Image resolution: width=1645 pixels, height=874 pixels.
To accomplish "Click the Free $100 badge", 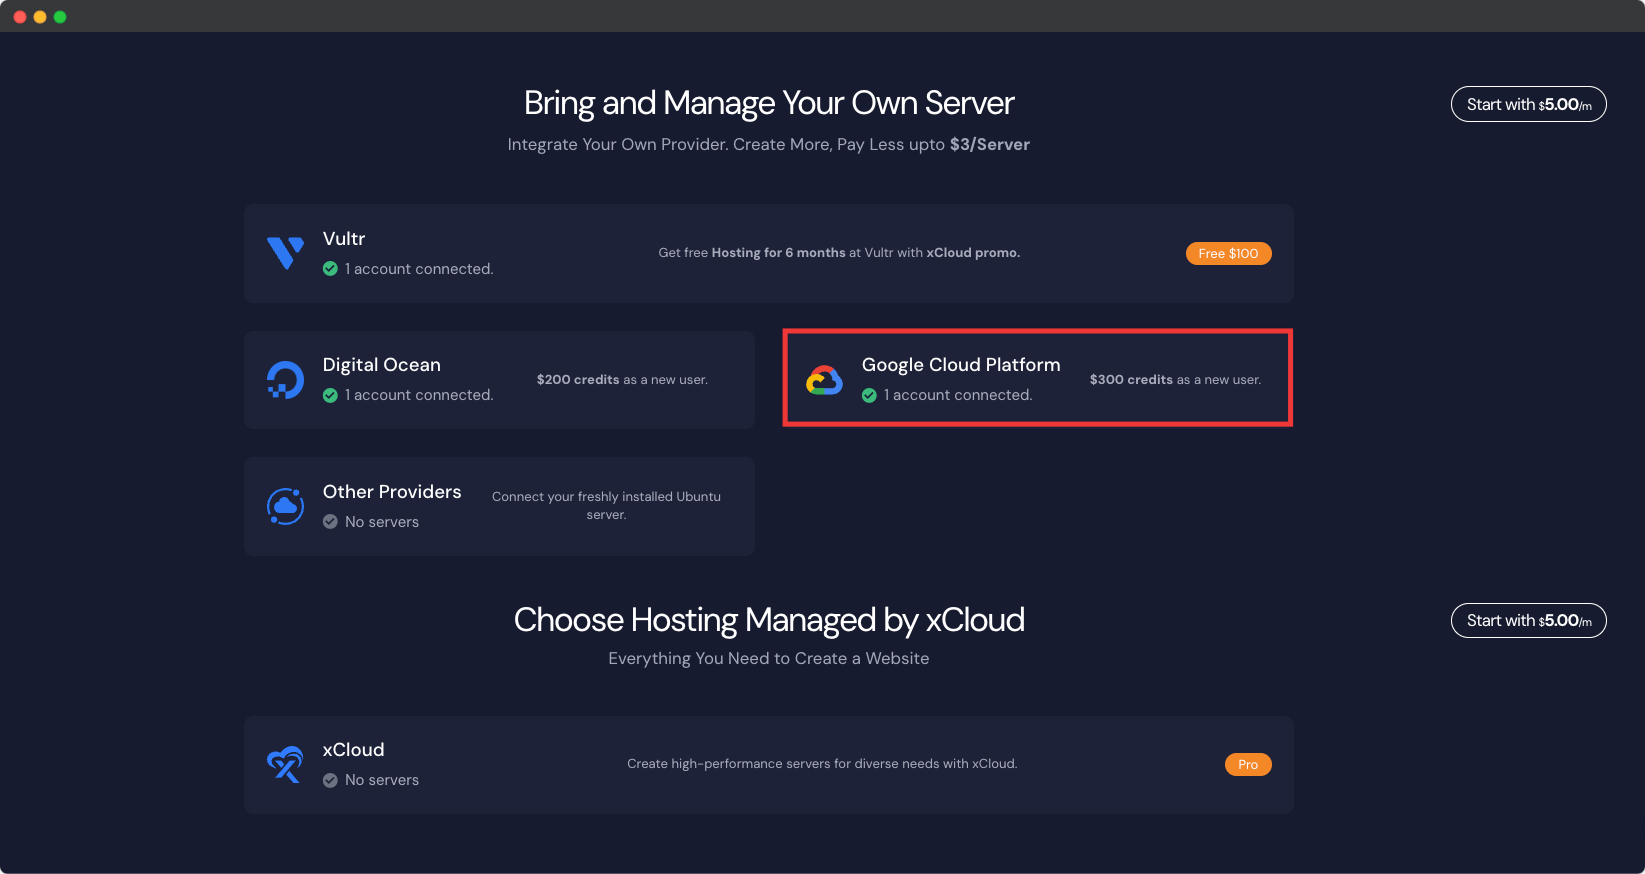I will tap(1228, 254).
